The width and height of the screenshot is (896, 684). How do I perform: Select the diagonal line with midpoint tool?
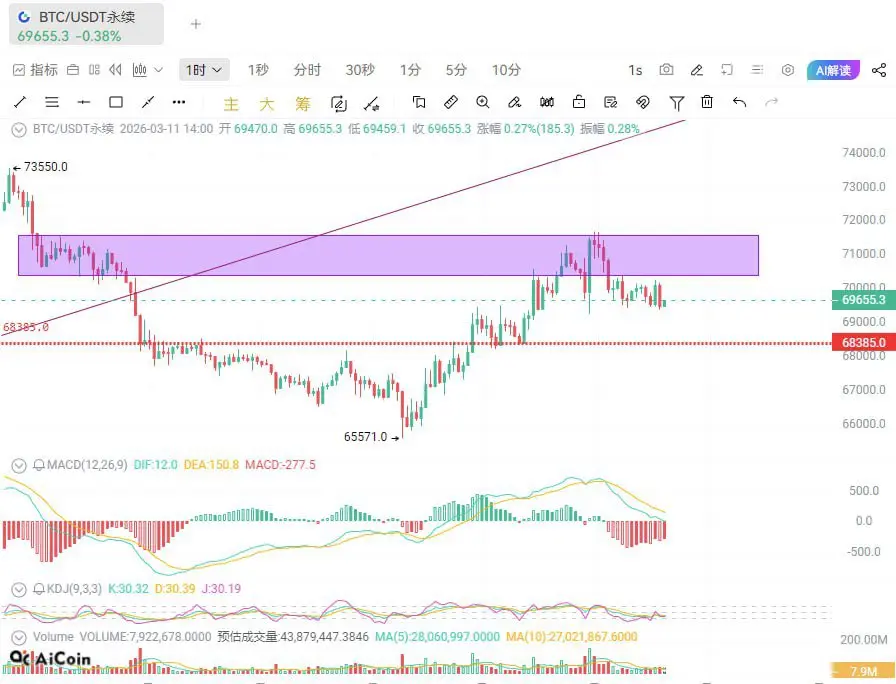coord(148,102)
